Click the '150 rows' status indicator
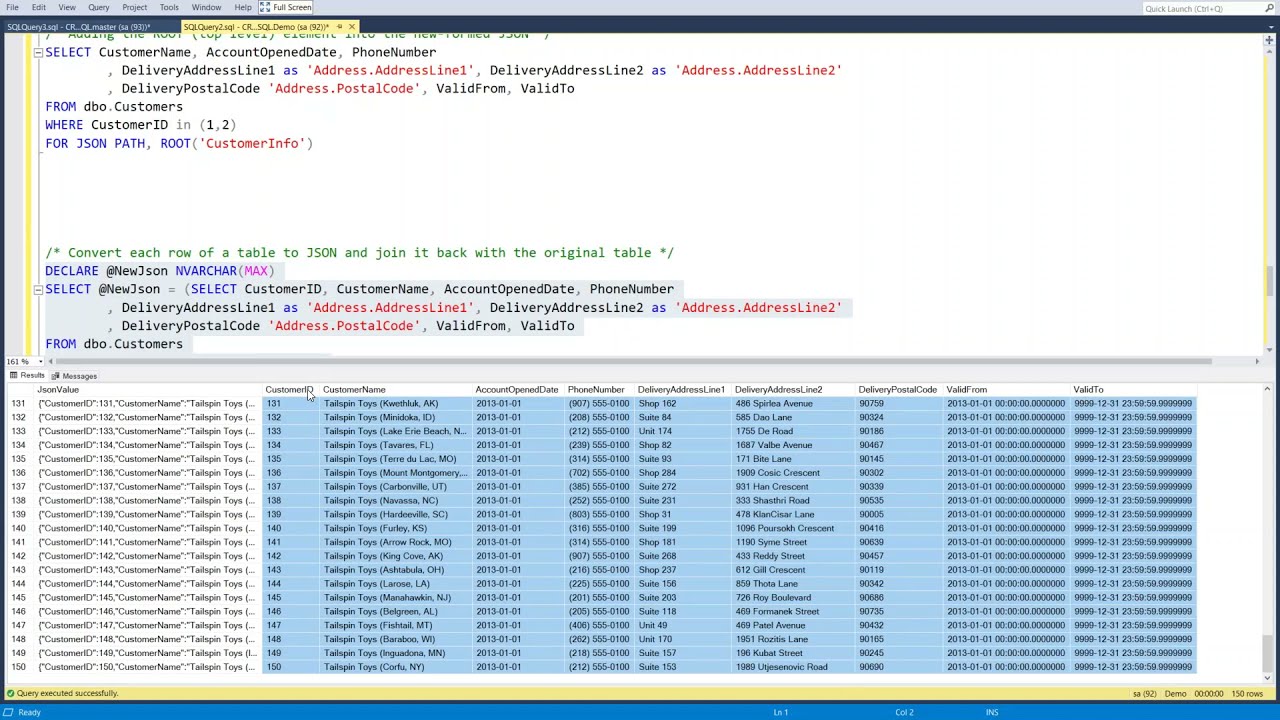Screen dimensions: 1280x720 coord(1247,693)
